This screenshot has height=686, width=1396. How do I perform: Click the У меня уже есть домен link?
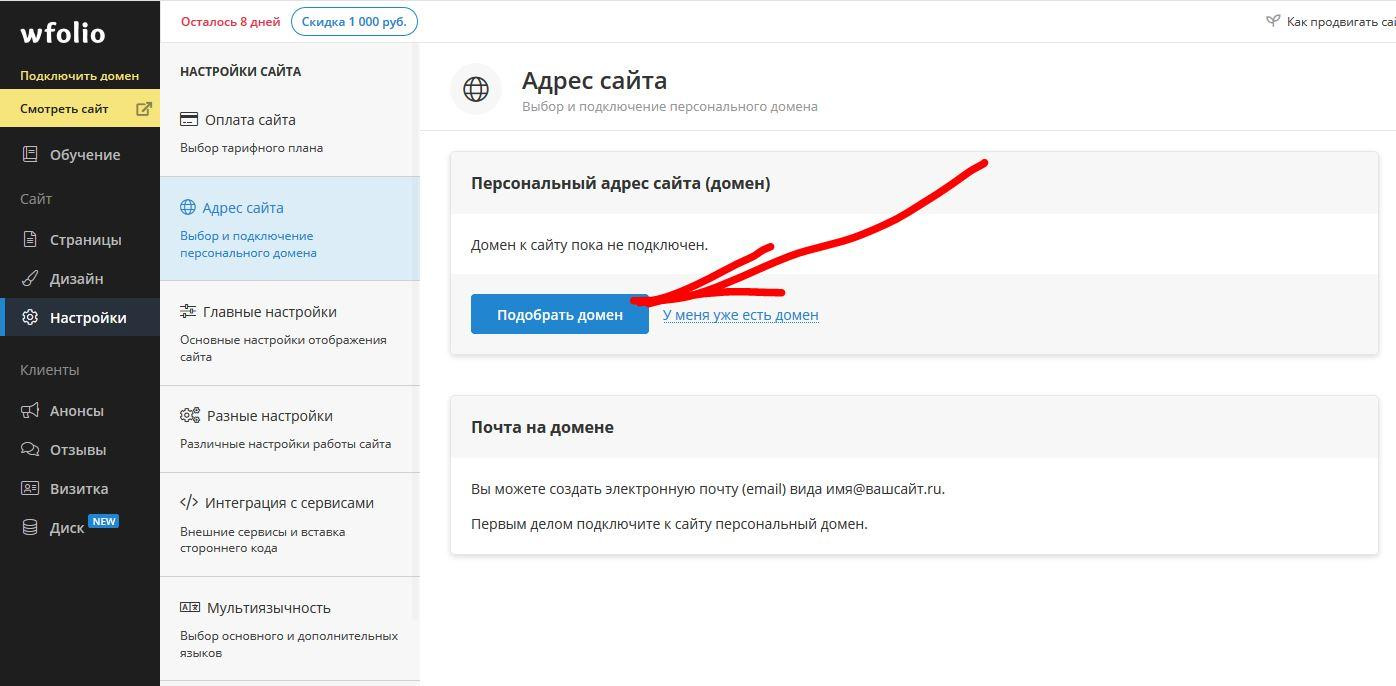pos(740,315)
